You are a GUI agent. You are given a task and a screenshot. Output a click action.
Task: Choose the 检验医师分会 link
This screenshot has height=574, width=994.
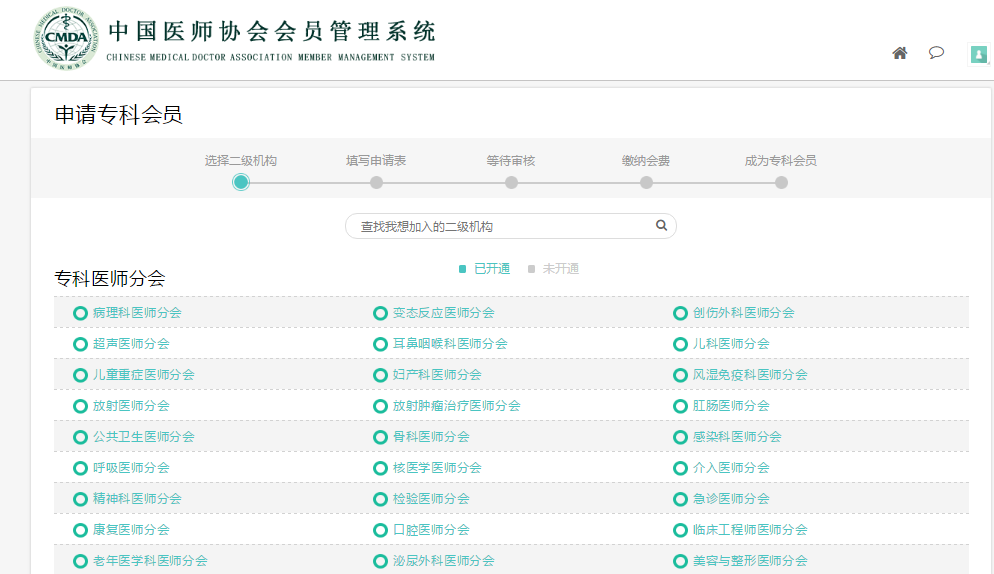[431, 499]
